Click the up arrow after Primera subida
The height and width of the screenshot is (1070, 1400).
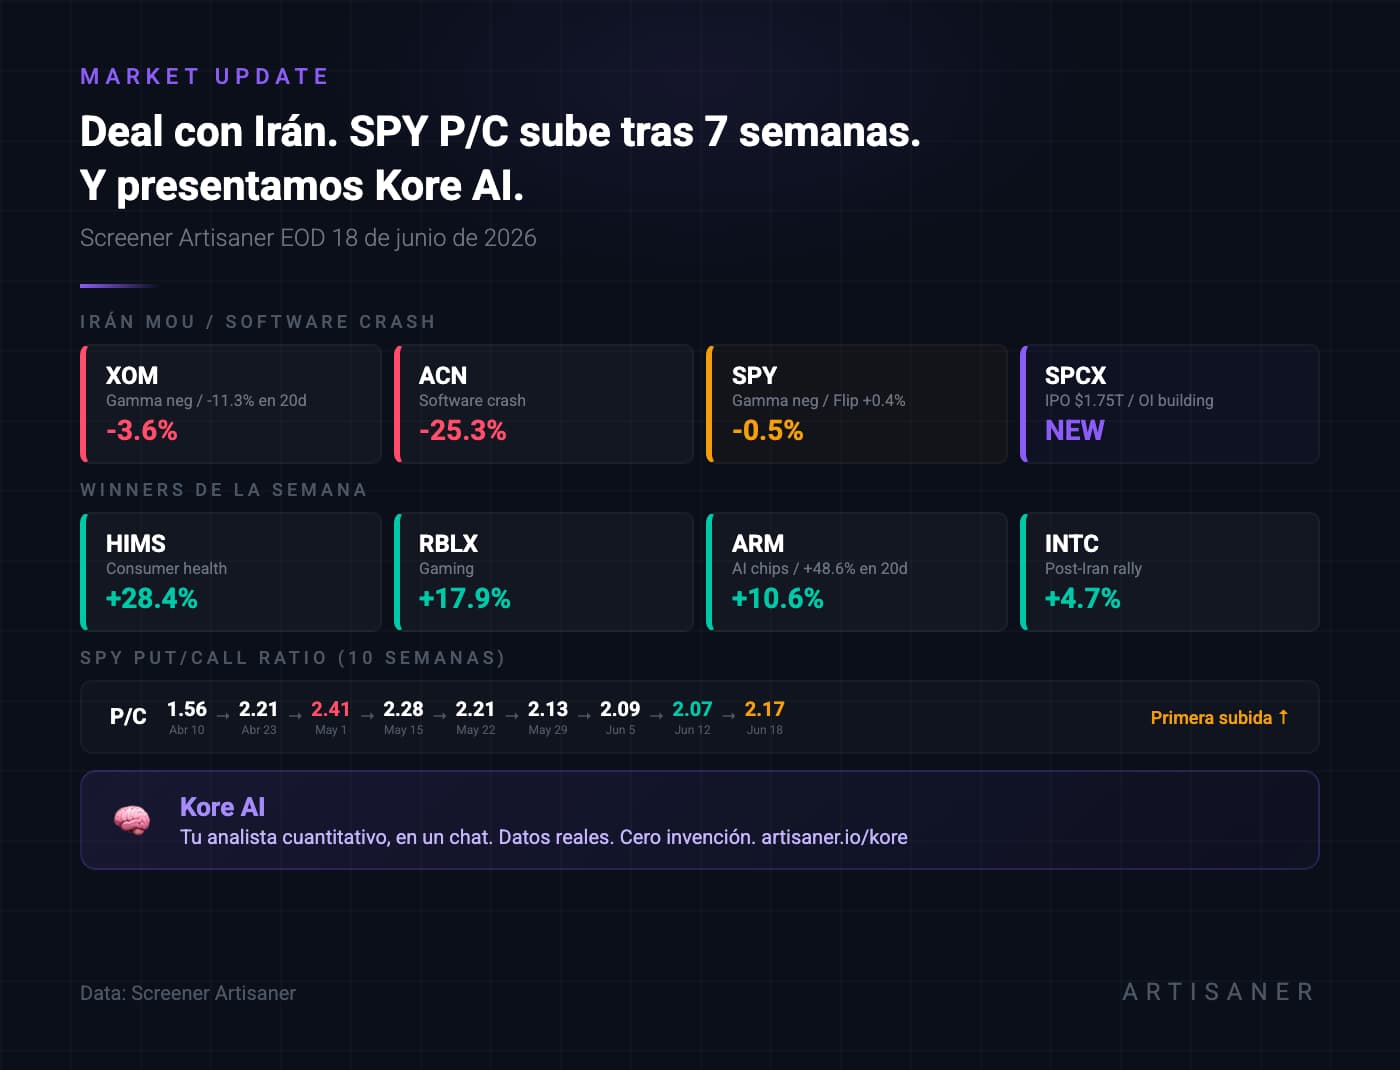[x=1283, y=717]
